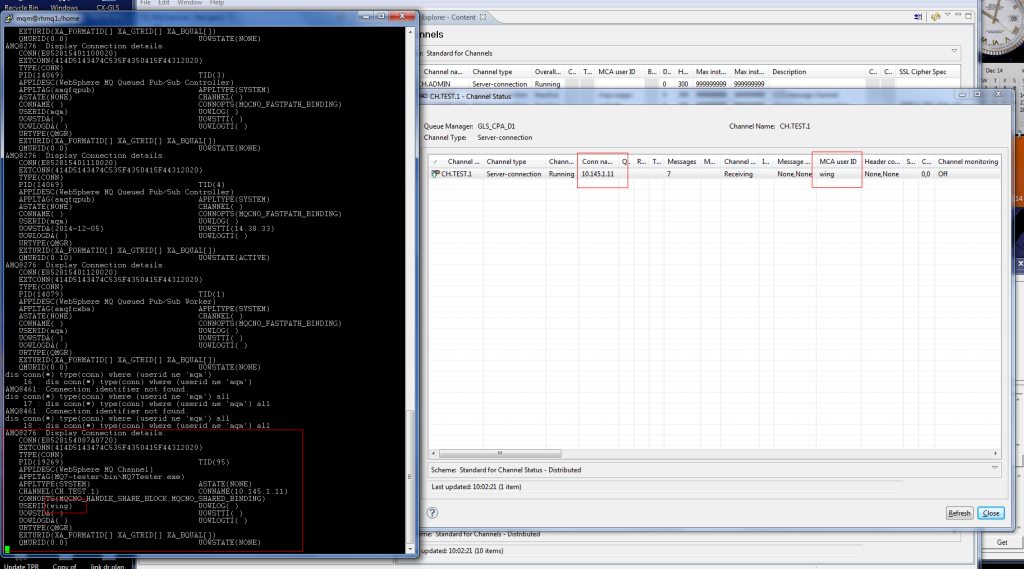The image size is (1024, 569).
Task: Click CHANNEL(CH.TEST.1) text in terminal
Action: [59, 491]
